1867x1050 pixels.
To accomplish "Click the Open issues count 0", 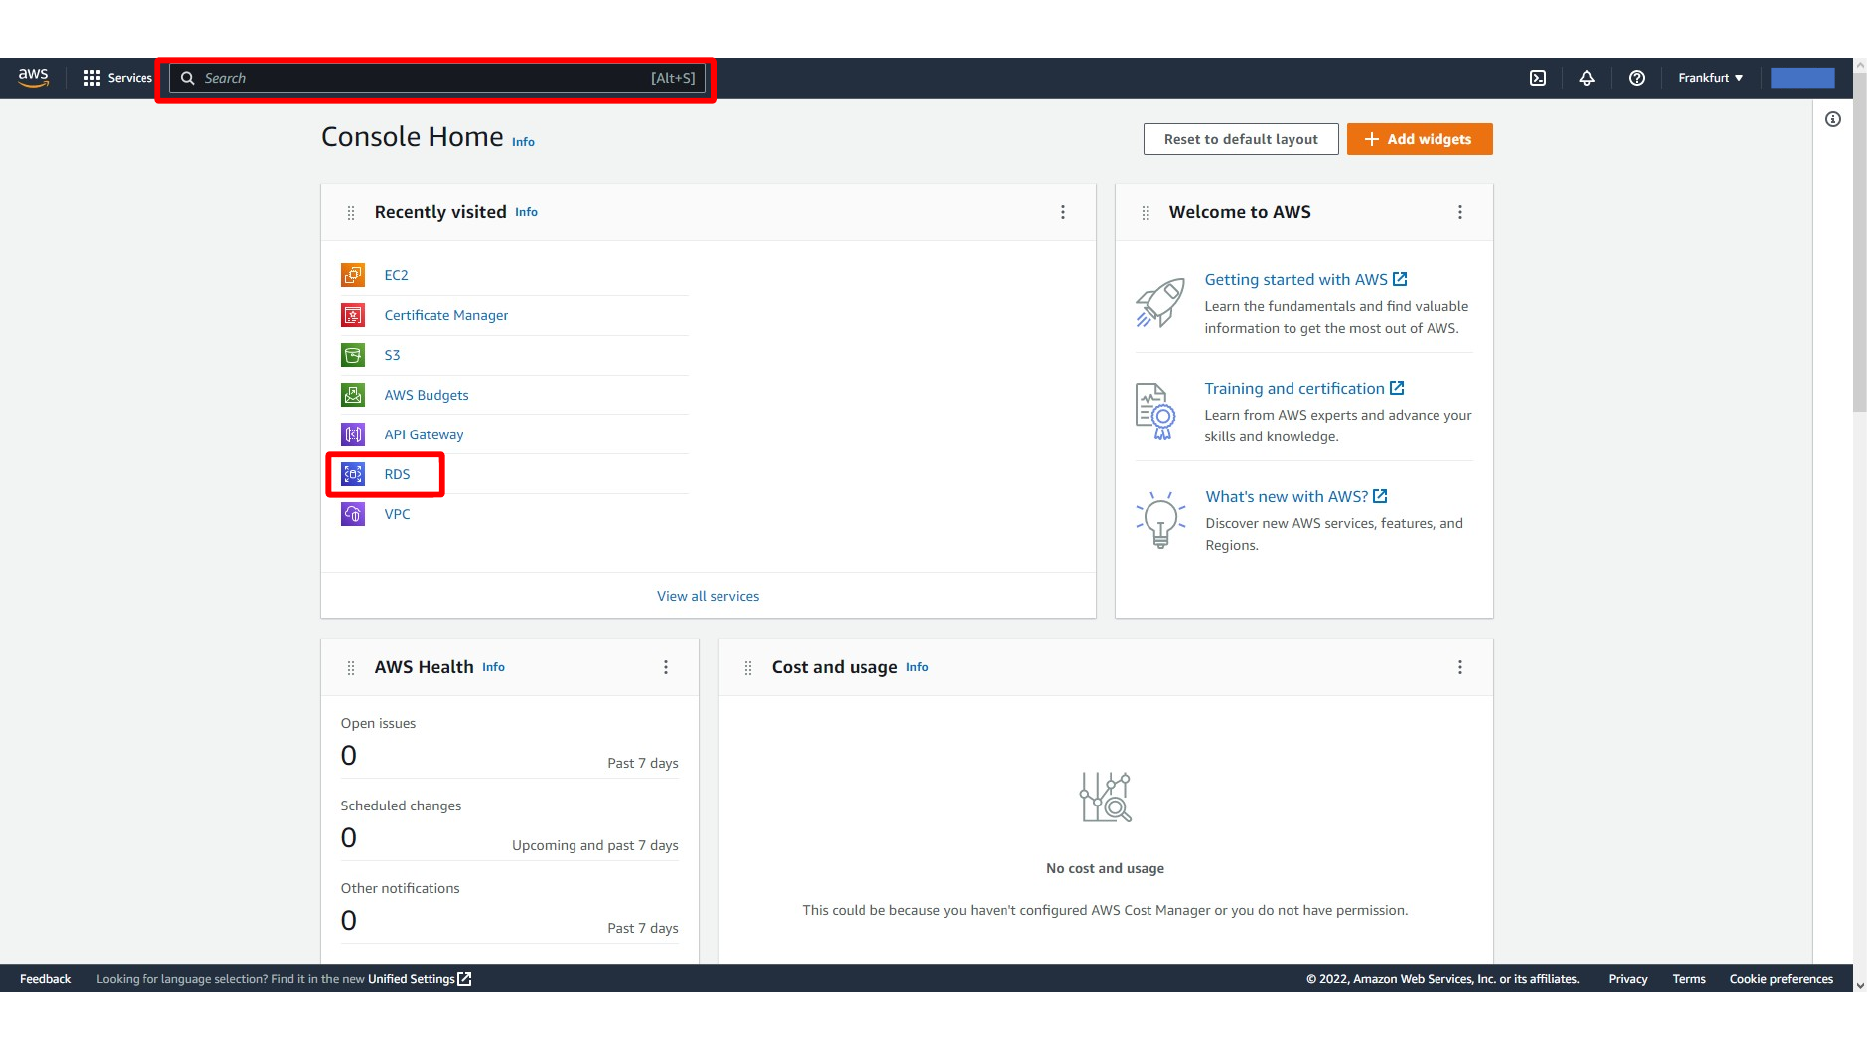I will coord(348,755).
